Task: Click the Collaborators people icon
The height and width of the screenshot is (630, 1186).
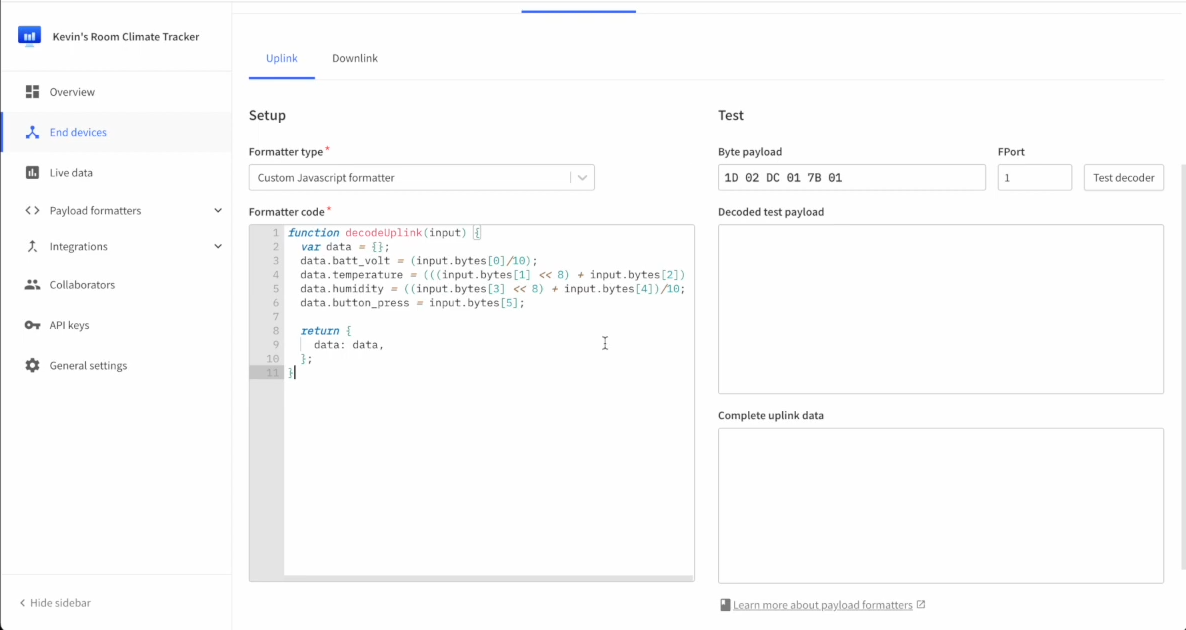Action: coord(32,285)
